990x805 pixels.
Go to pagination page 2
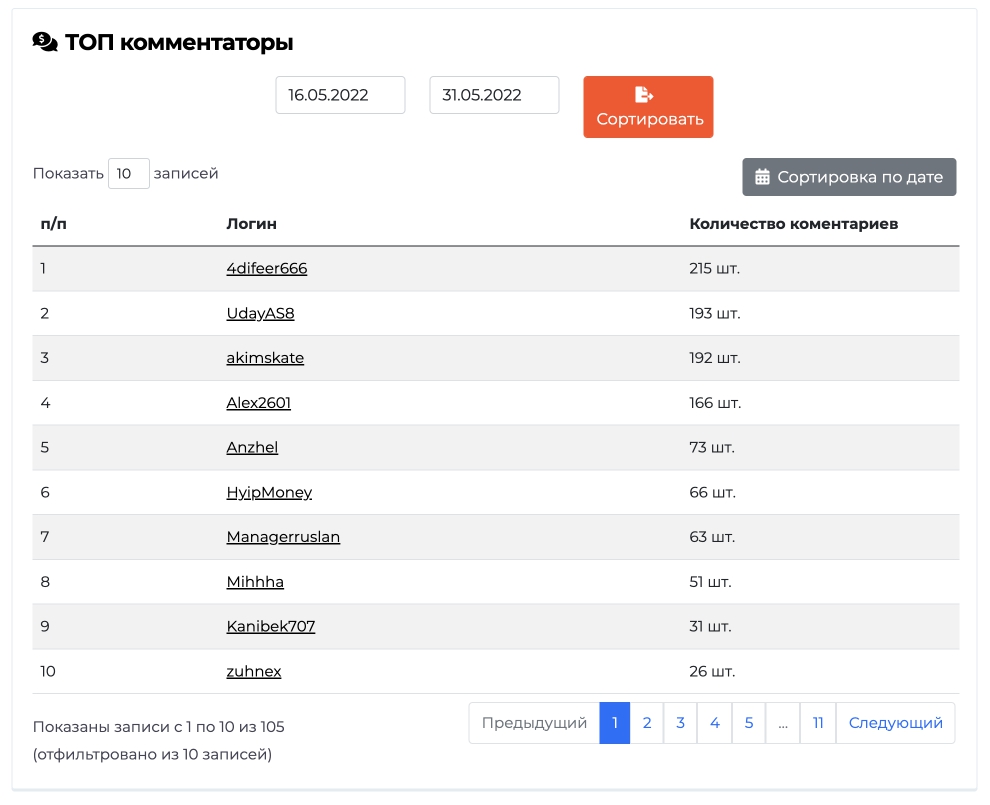tap(647, 723)
